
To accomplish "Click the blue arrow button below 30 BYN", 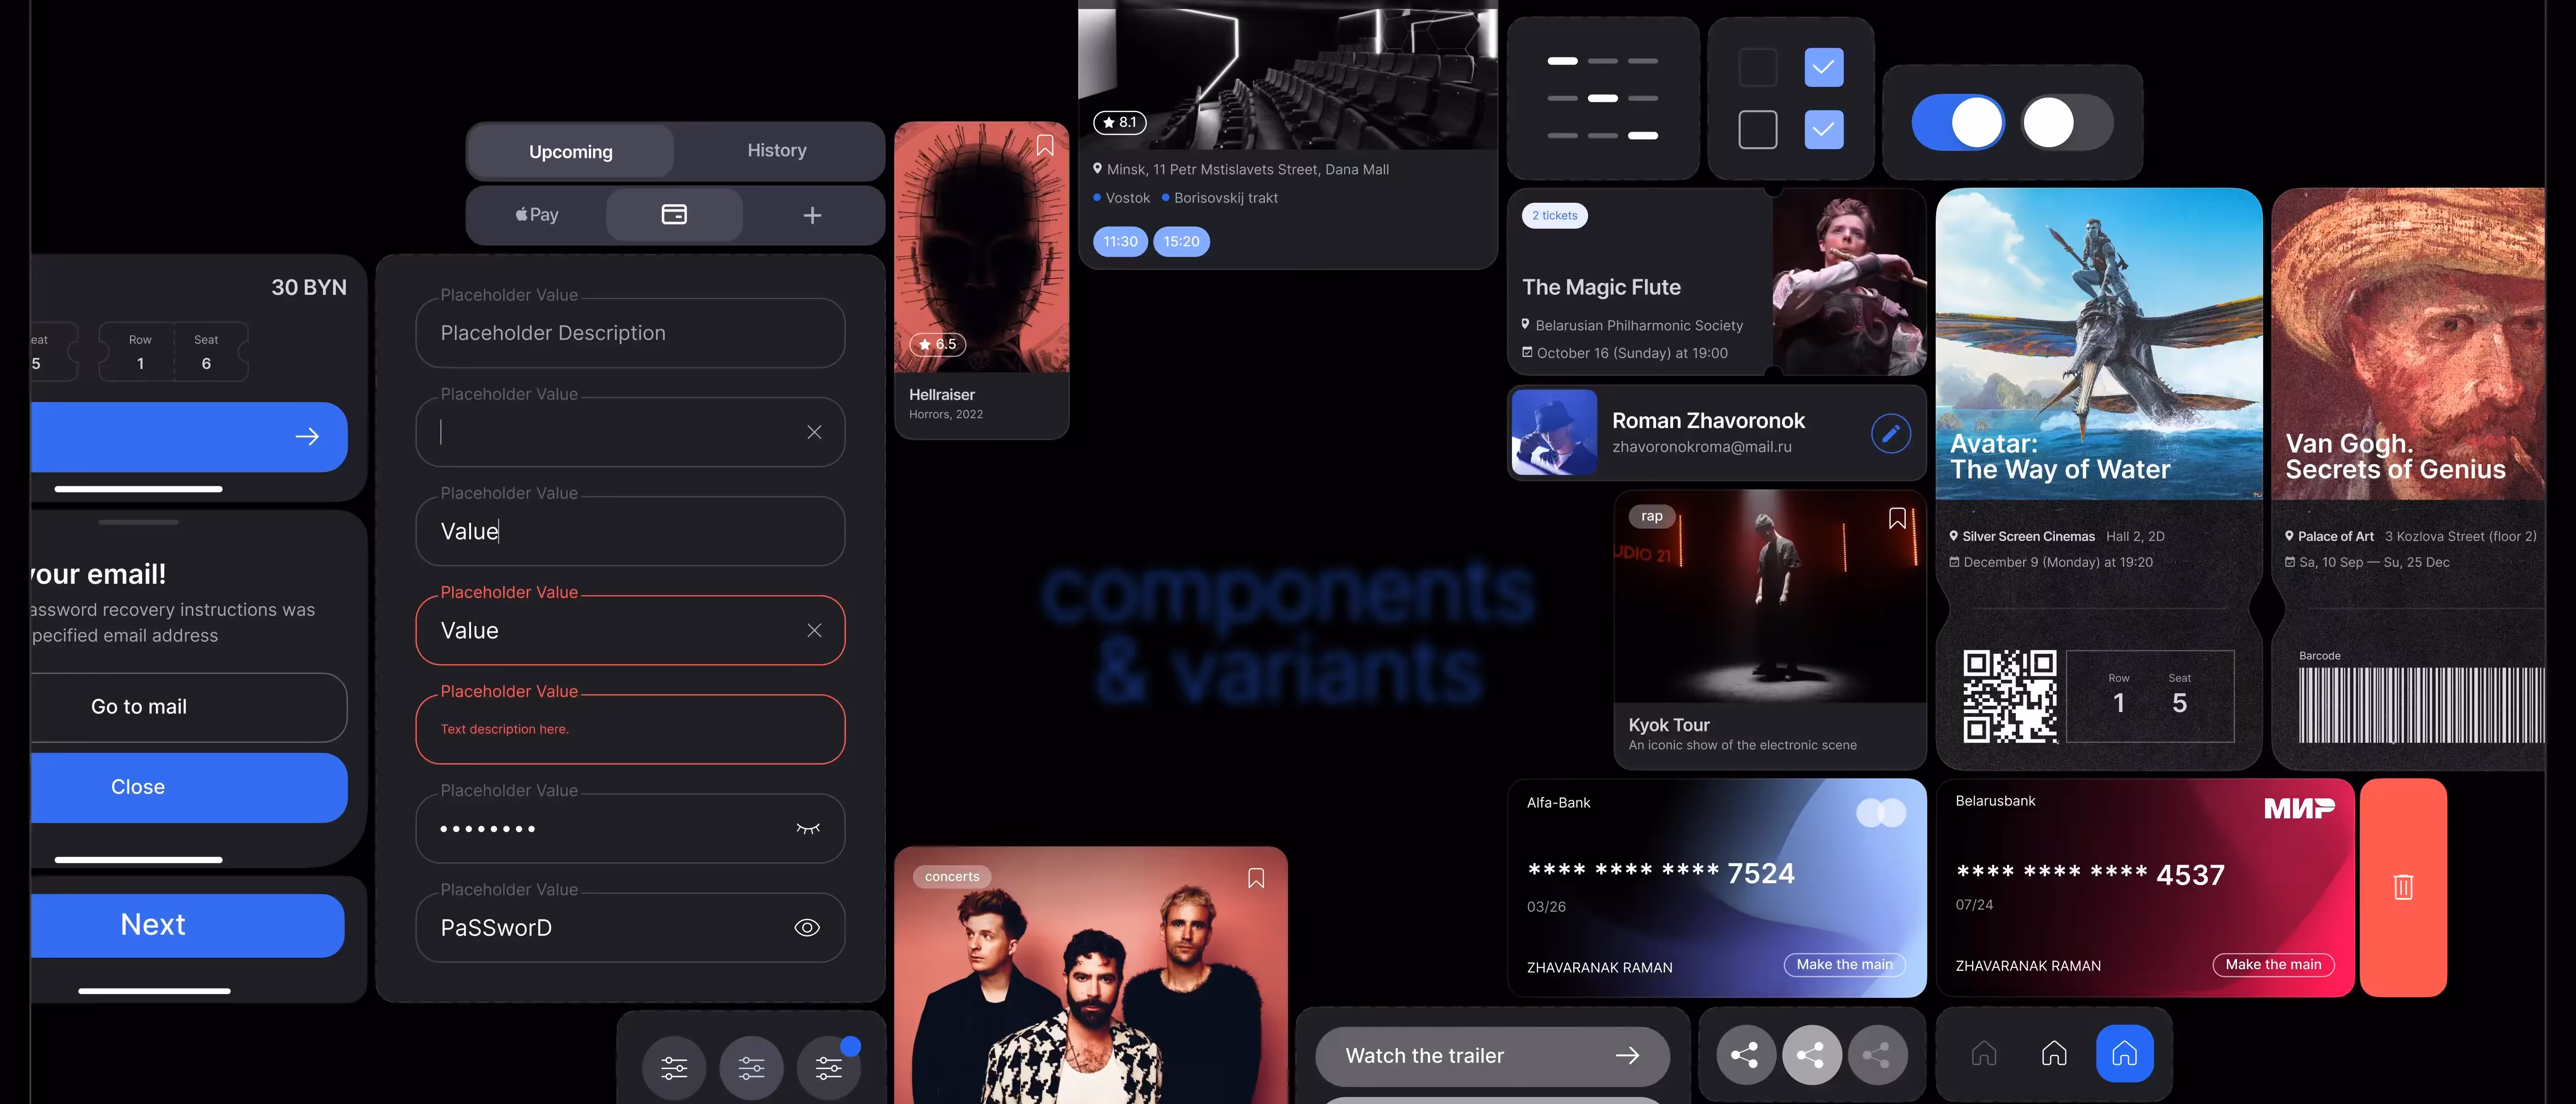I will (x=188, y=437).
